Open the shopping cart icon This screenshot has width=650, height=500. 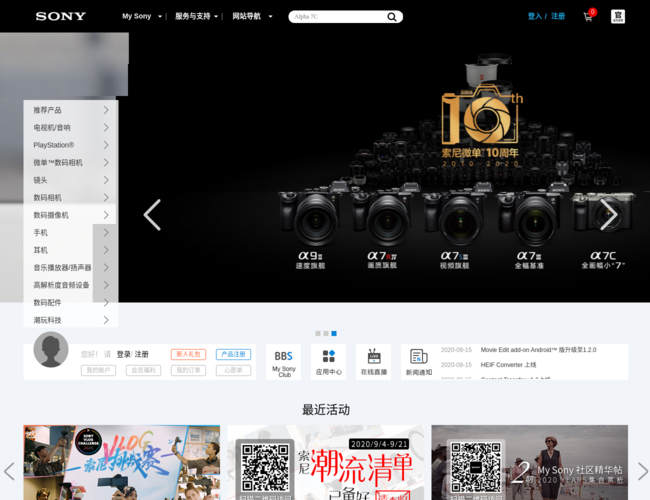(588, 17)
